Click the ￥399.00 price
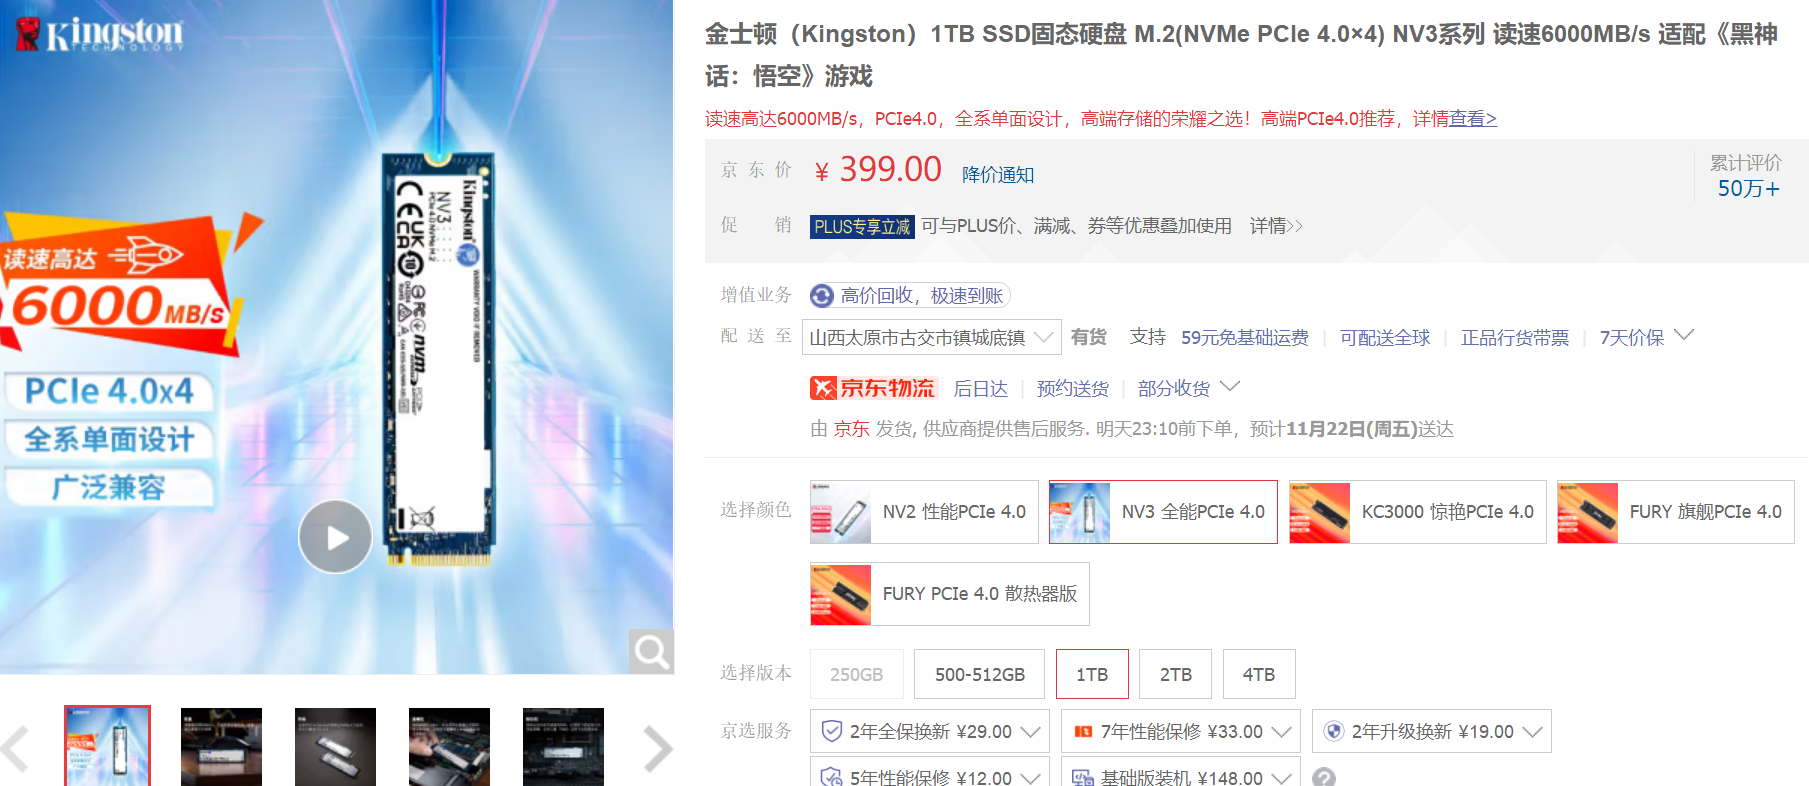This screenshot has width=1809, height=786. point(878,170)
